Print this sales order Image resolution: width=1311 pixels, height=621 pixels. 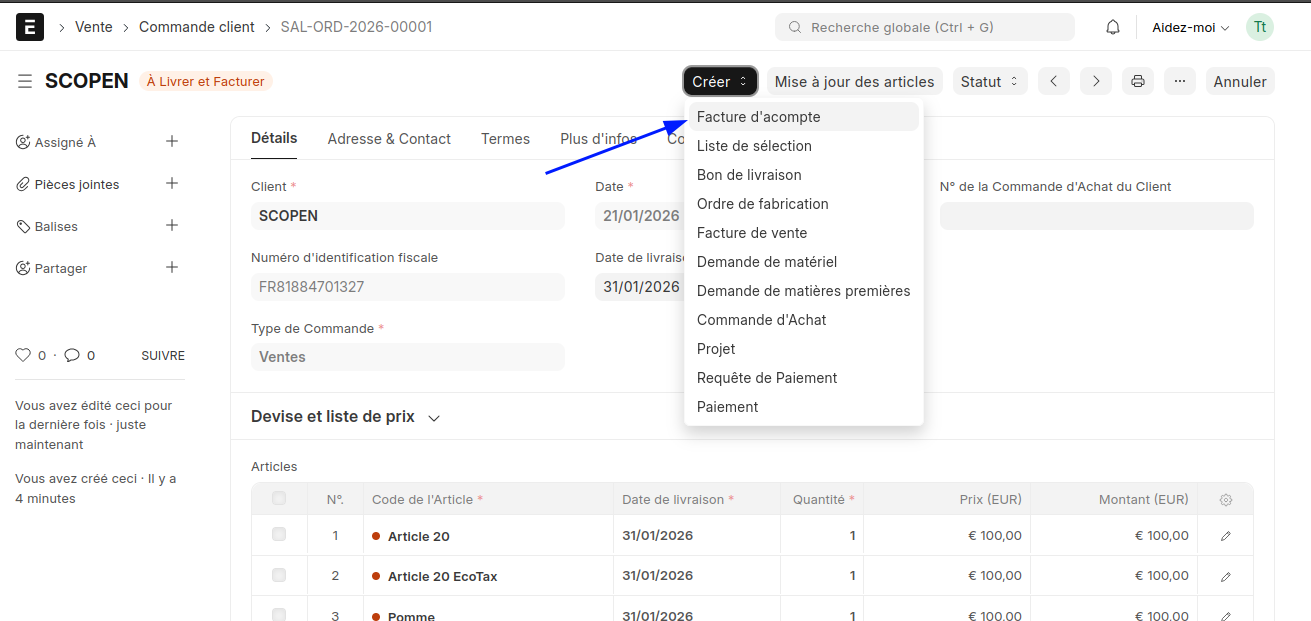(x=1138, y=81)
